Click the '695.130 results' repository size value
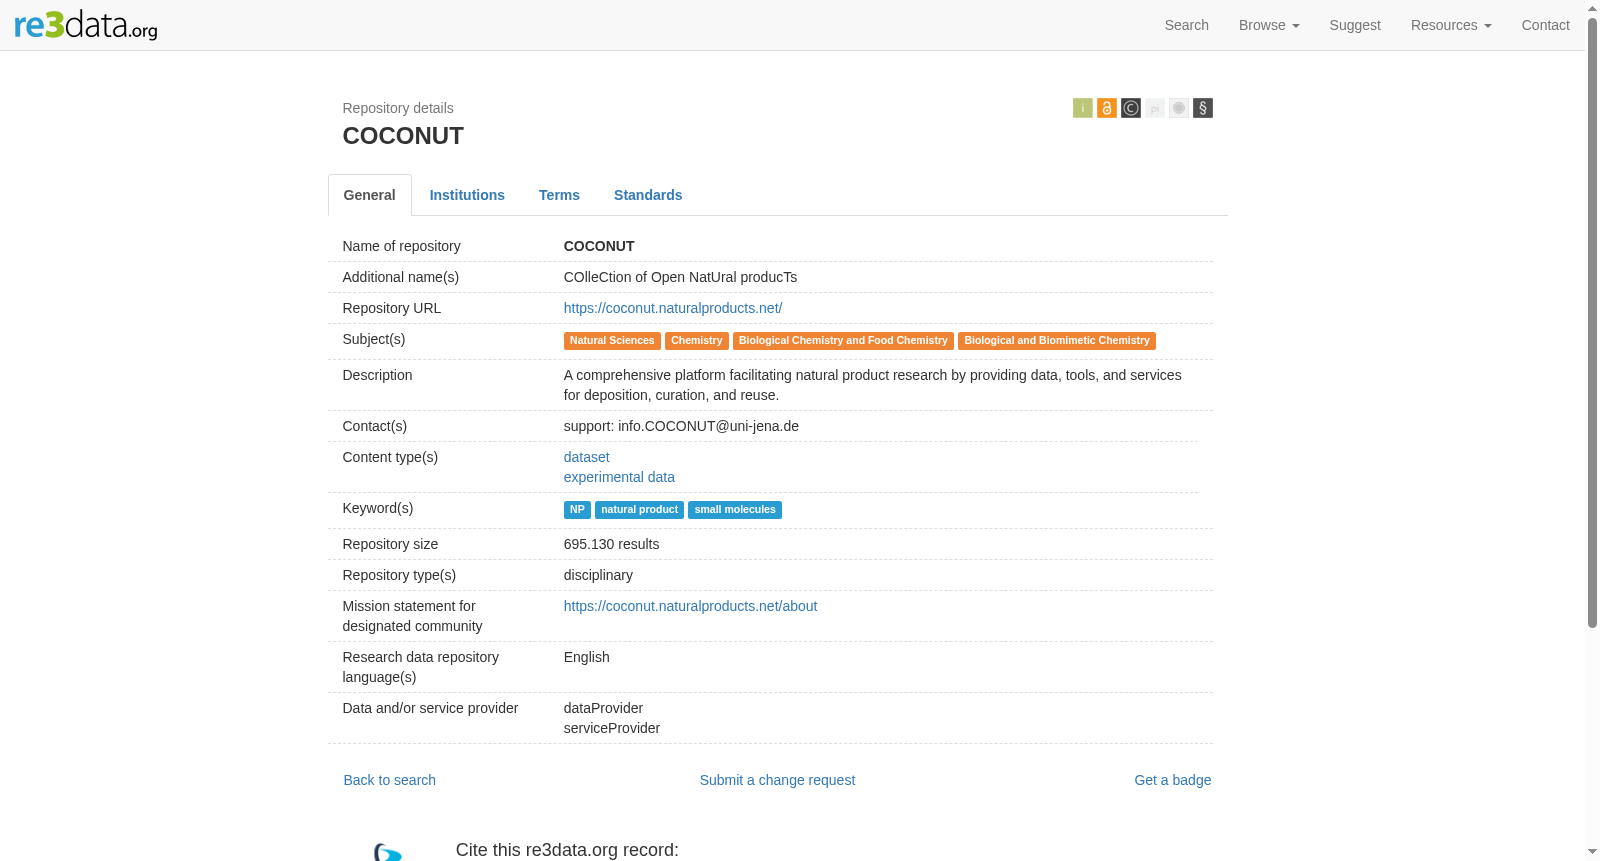 click(x=611, y=544)
